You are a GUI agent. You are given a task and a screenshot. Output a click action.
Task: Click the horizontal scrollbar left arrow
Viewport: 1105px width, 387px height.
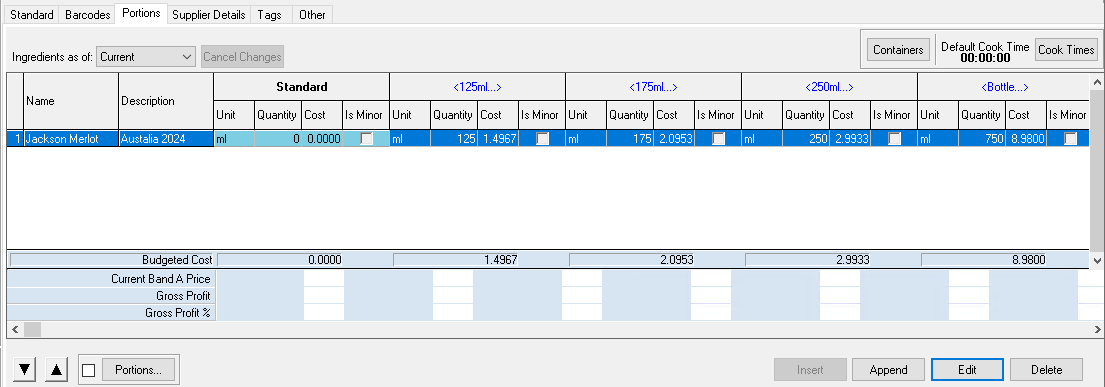click(14, 329)
